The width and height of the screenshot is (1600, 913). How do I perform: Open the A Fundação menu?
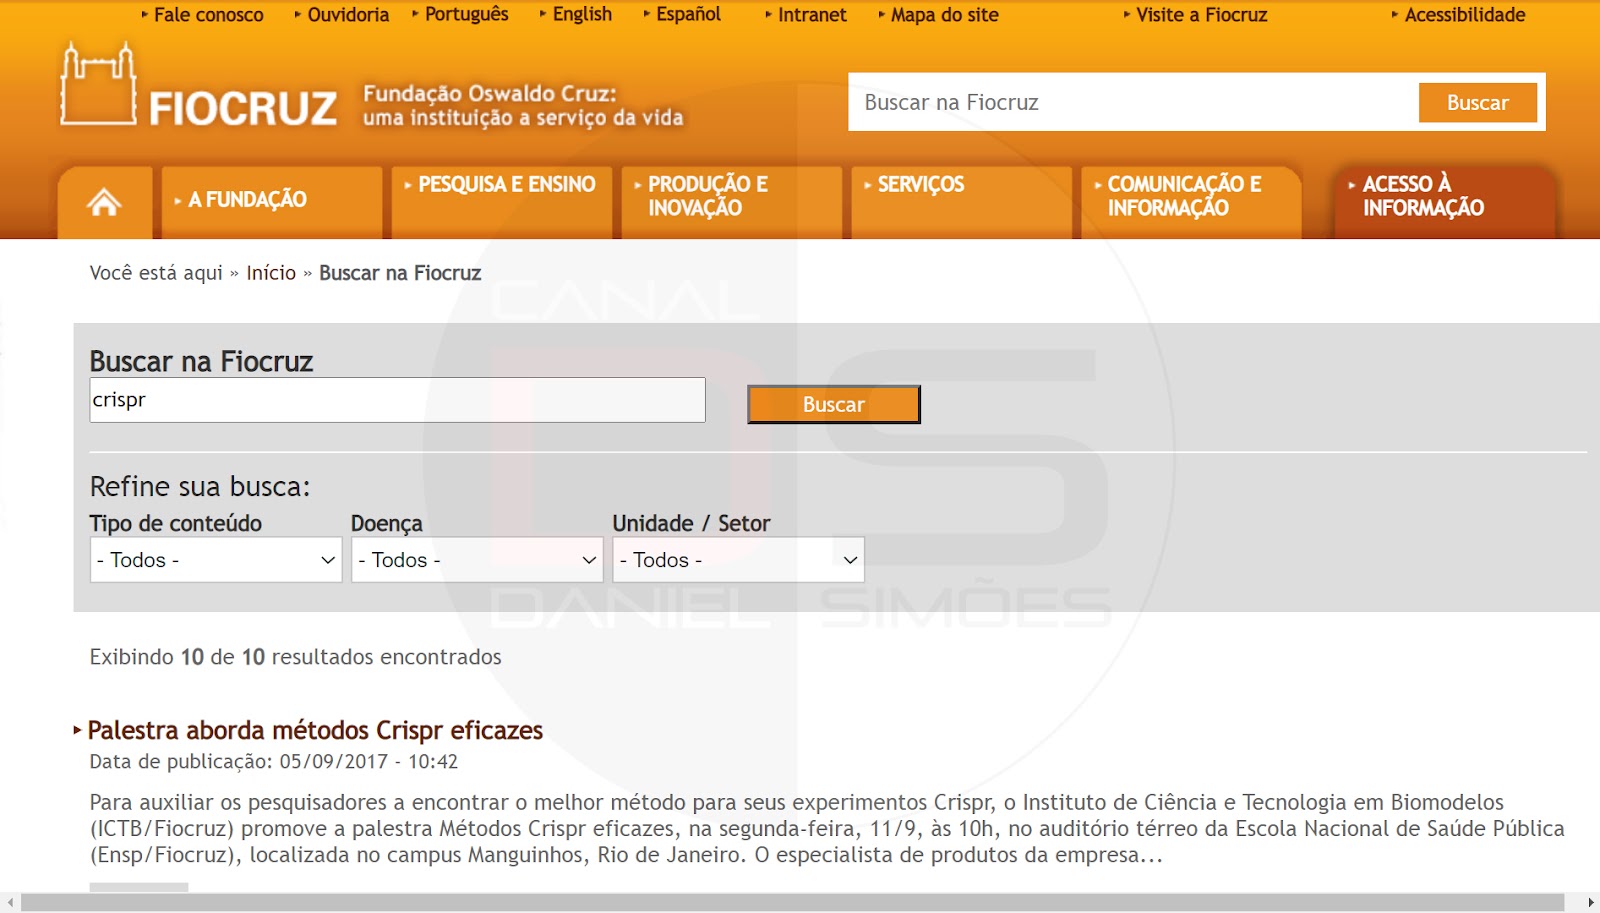[272, 202]
